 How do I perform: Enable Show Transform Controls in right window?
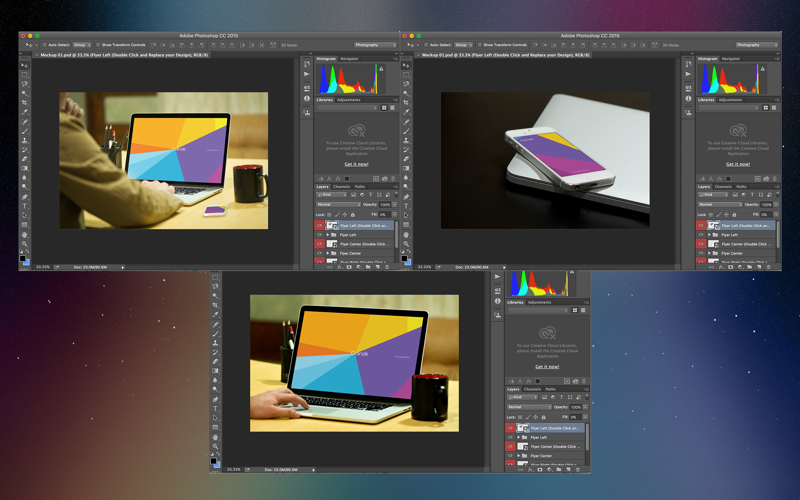[x=480, y=45]
